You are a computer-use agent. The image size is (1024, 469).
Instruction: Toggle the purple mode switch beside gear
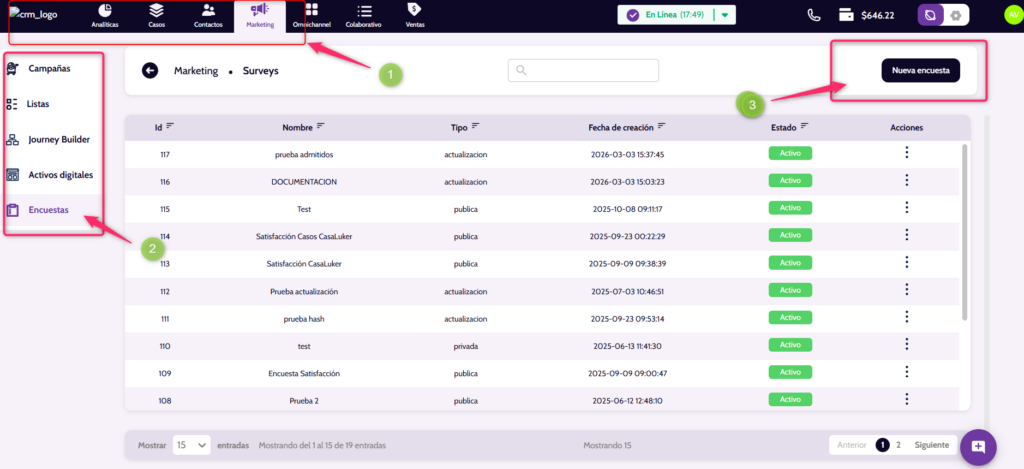[931, 16]
